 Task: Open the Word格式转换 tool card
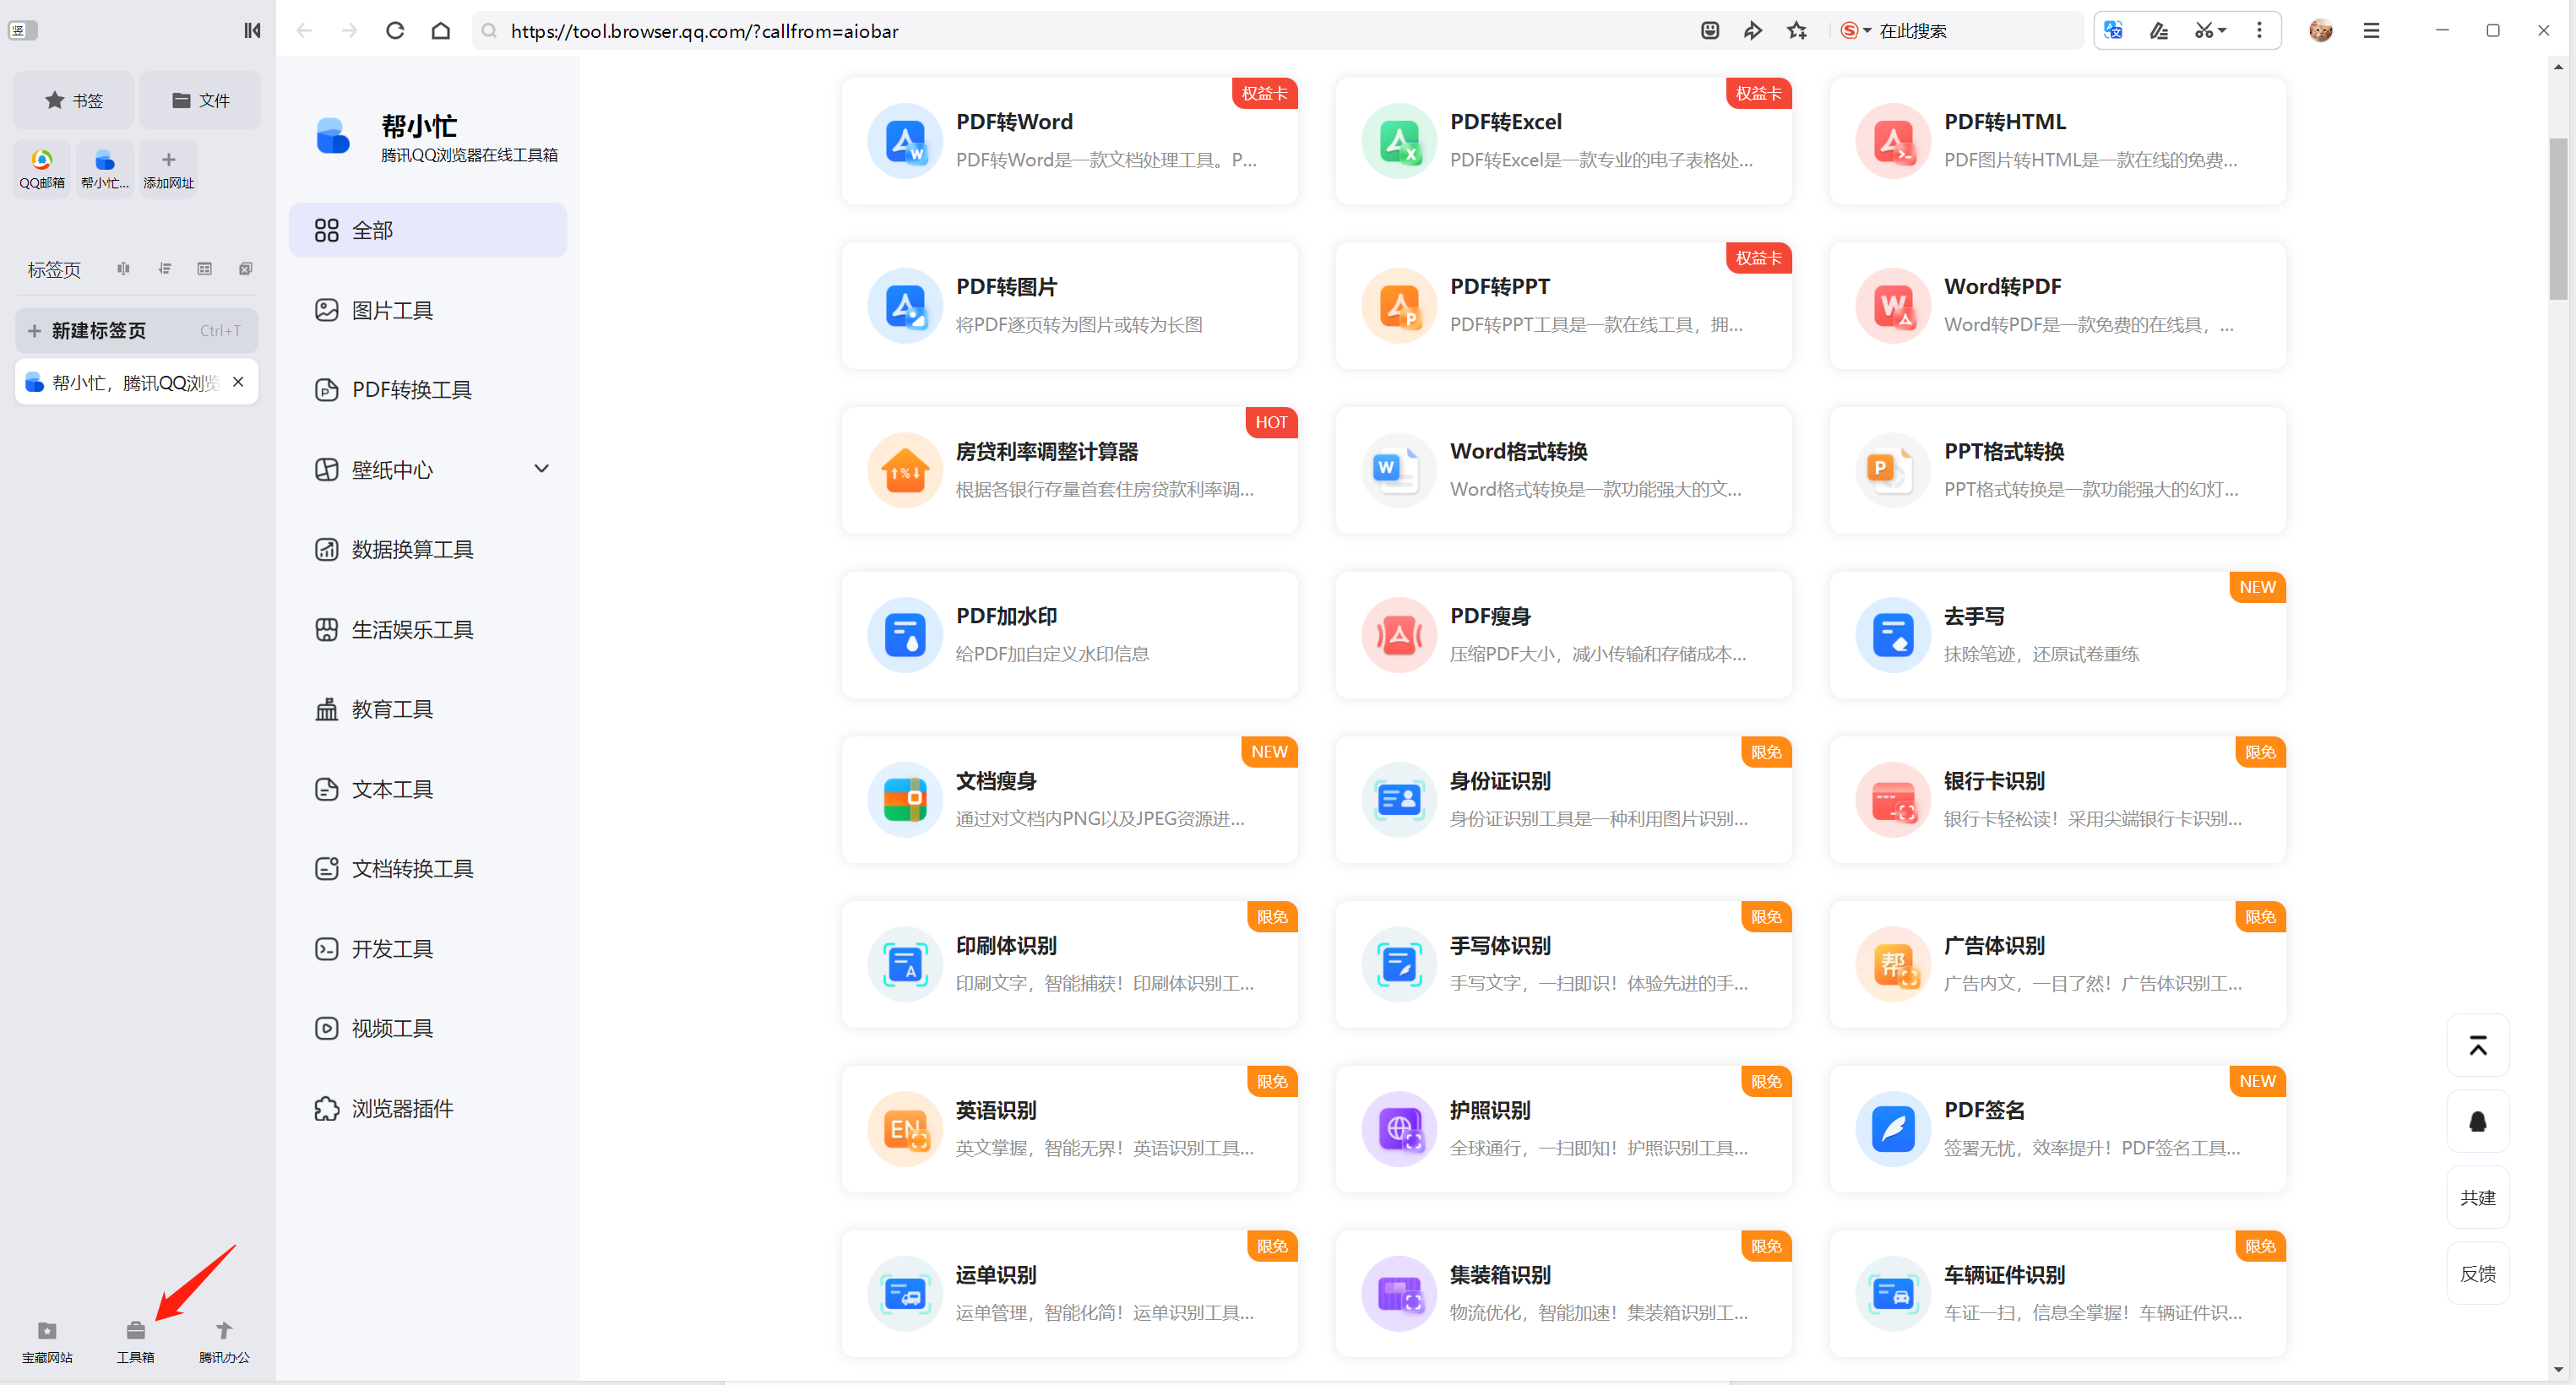pyautogui.click(x=1564, y=470)
